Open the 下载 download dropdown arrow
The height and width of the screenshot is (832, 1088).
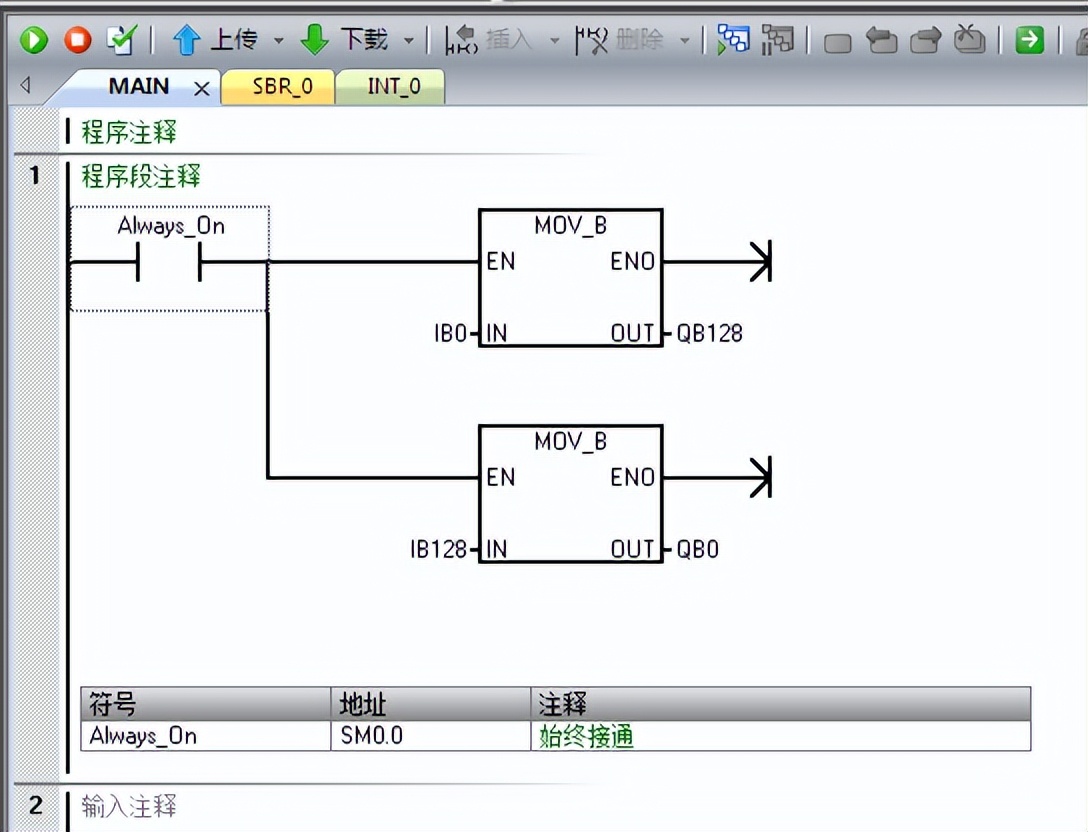coord(409,40)
